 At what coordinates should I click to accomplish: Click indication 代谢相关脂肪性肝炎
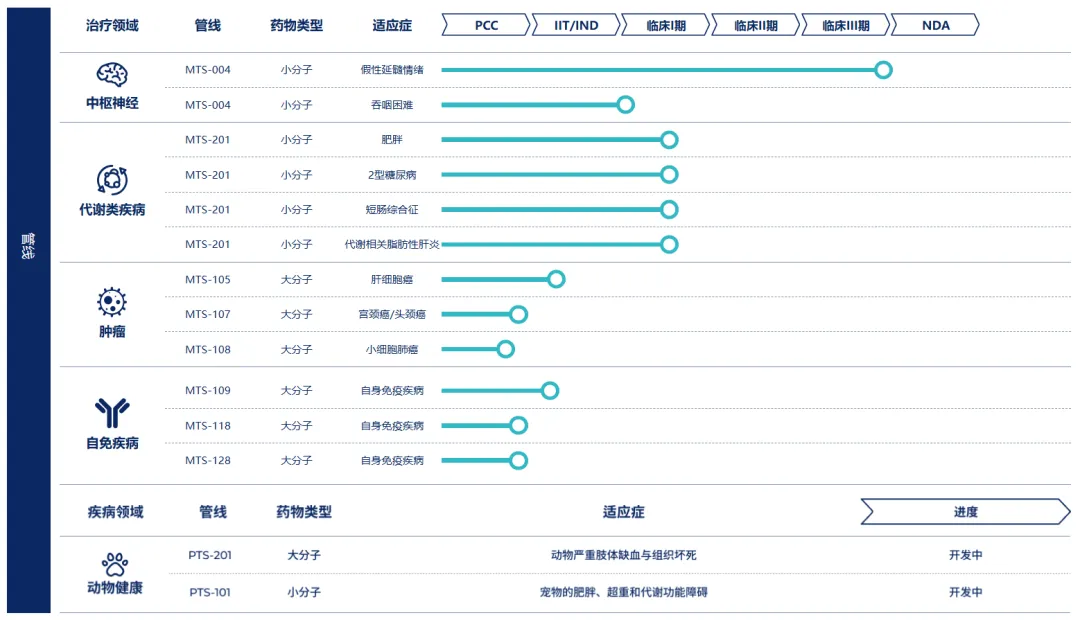[392, 244]
